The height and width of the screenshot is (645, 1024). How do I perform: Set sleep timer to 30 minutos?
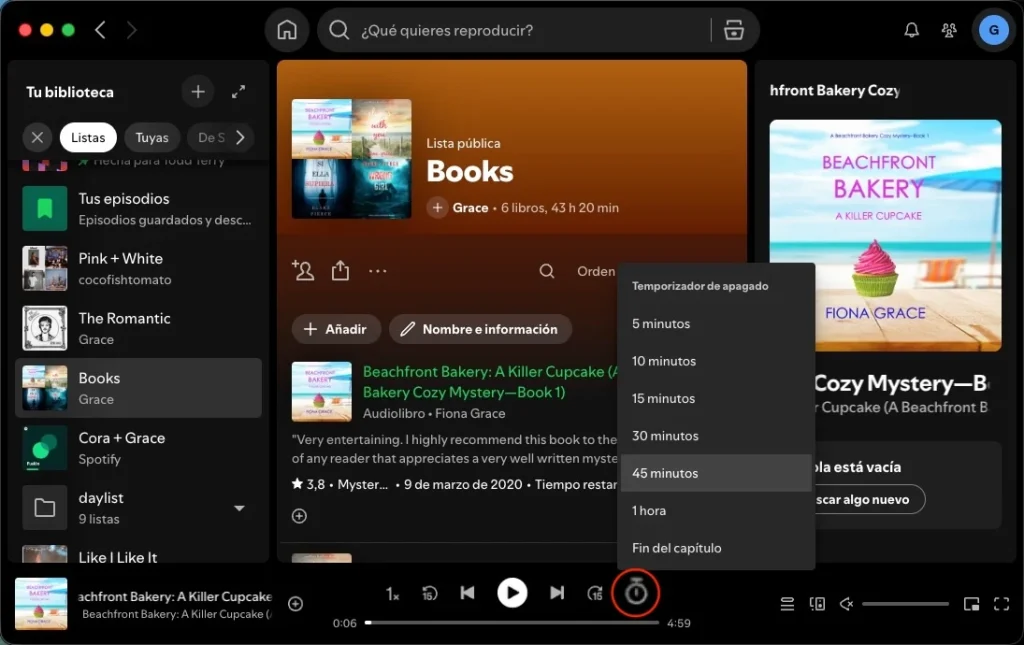click(x=716, y=435)
